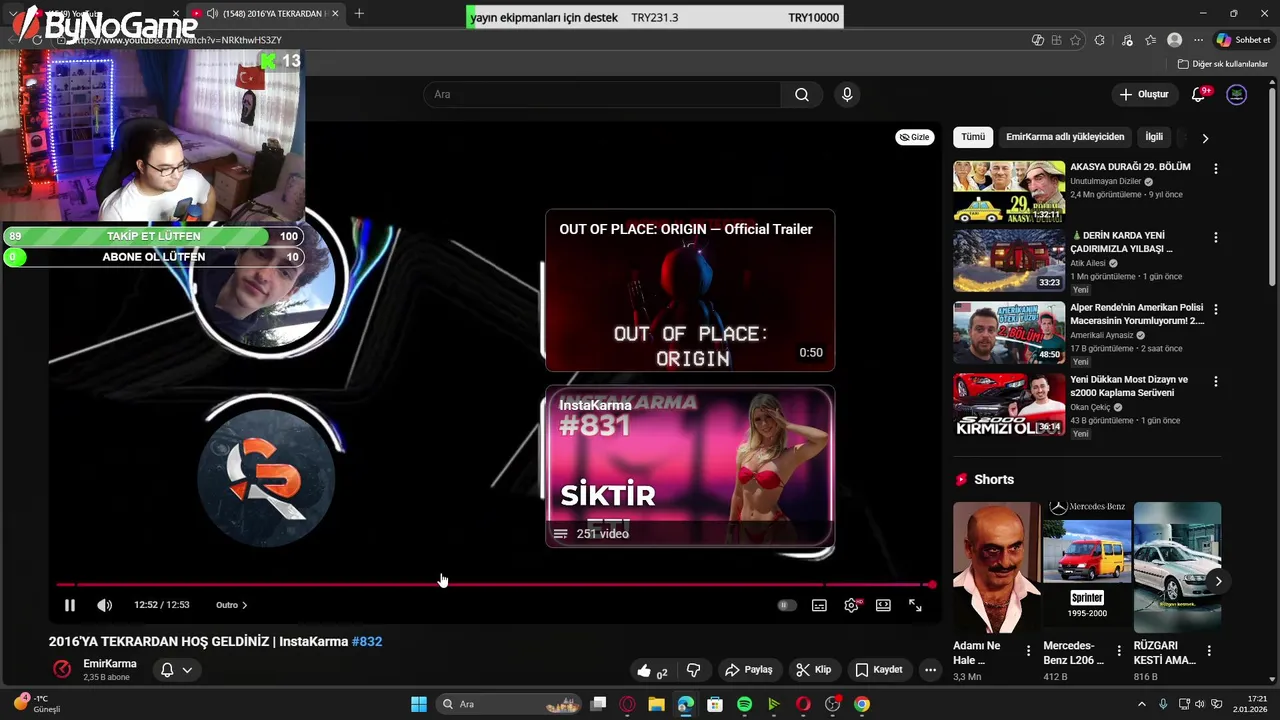The width and height of the screenshot is (1280, 720).
Task: Open the Windows Start menu
Action: [419, 704]
